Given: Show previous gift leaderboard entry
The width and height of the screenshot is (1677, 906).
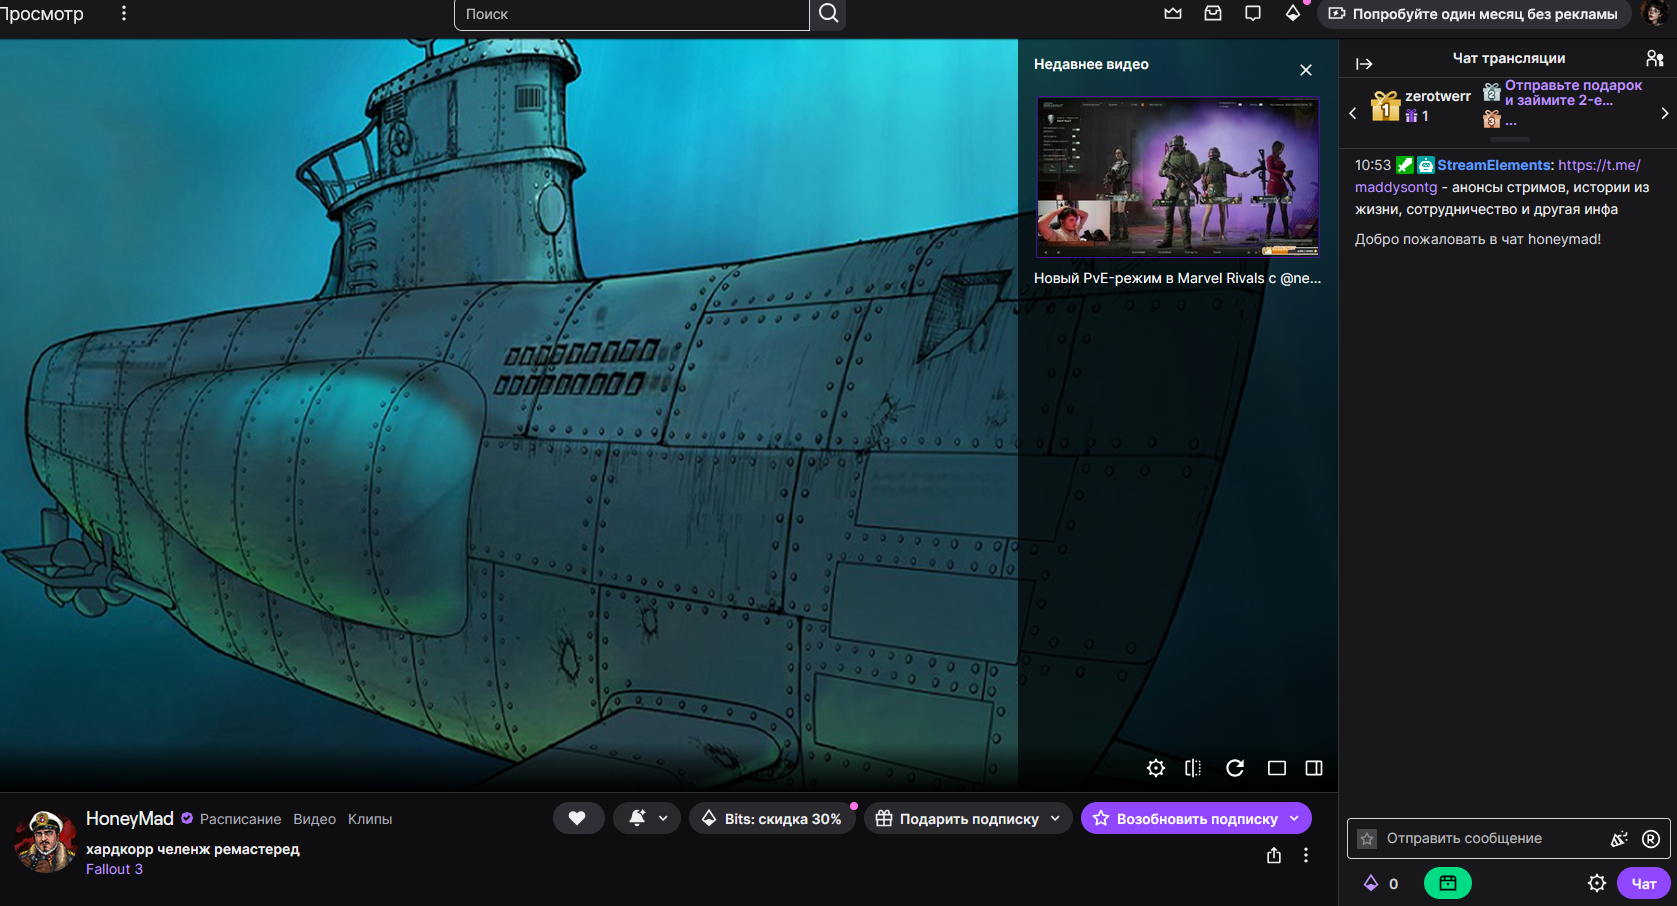Looking at the screenshot, I should [x=1353, y=113].
